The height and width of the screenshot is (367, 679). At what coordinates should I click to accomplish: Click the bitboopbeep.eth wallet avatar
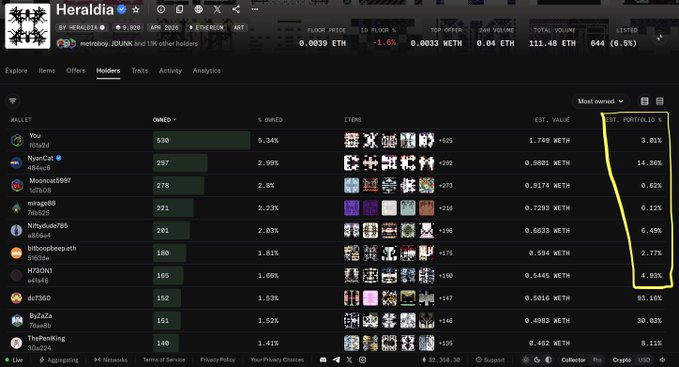(16, 253)
